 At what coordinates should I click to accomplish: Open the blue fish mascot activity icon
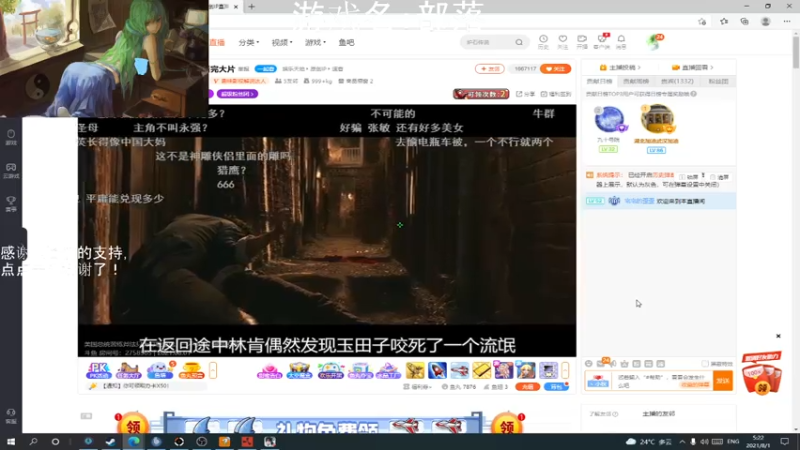[160, 370]
